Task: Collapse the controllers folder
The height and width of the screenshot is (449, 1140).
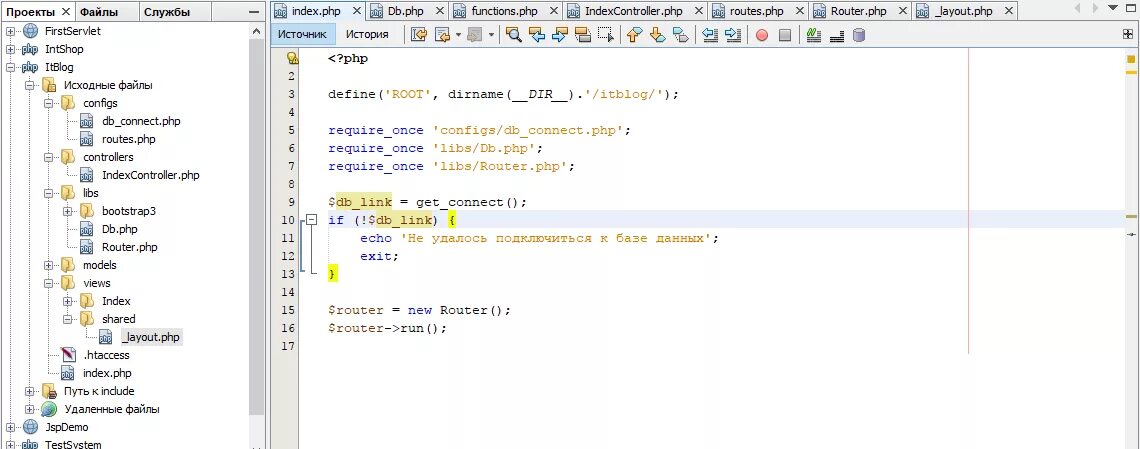Action: 49,157
